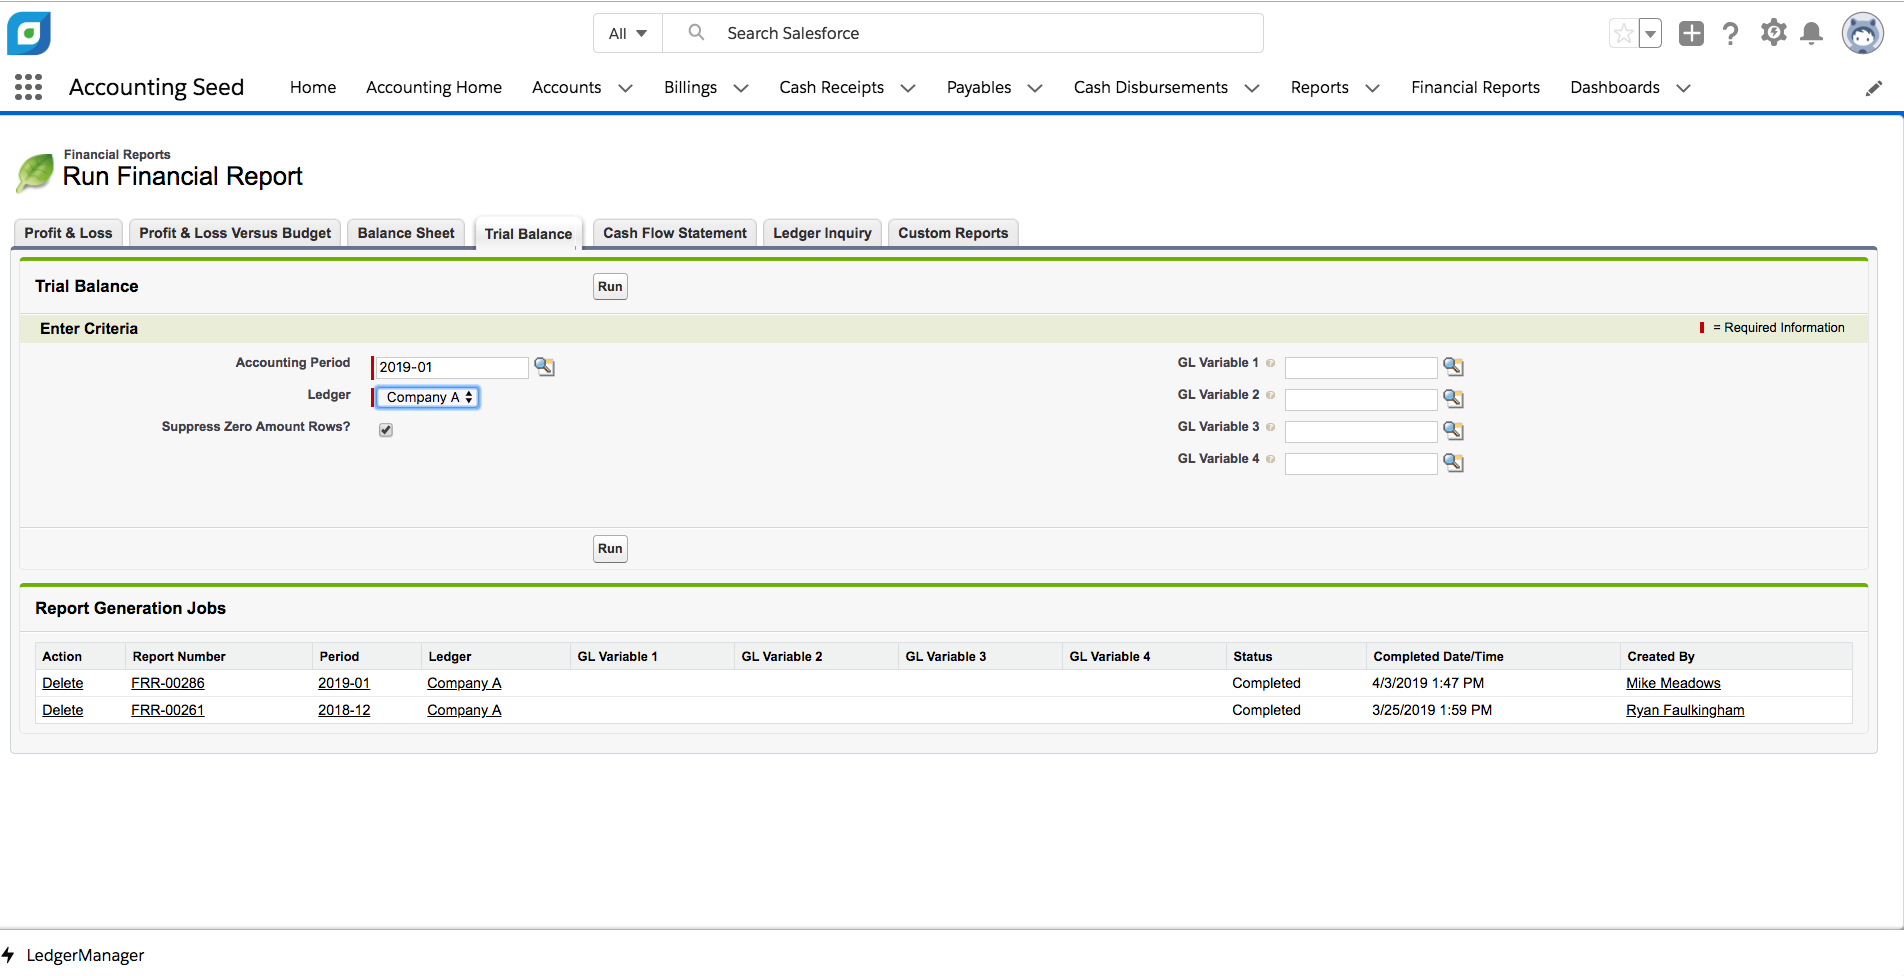
Task: Open the Cash Disbursements dropdown
Action: [x=1251, y=88]
